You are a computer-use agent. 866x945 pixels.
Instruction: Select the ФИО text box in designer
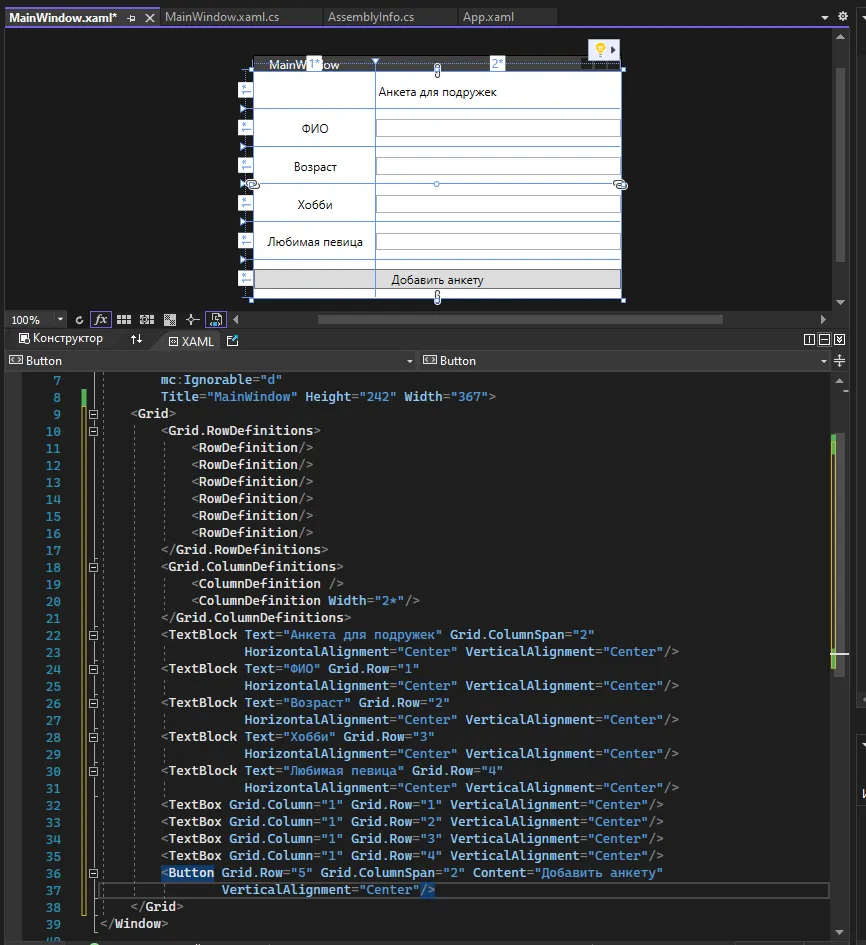pyautogui.click(x=498, y=128)
